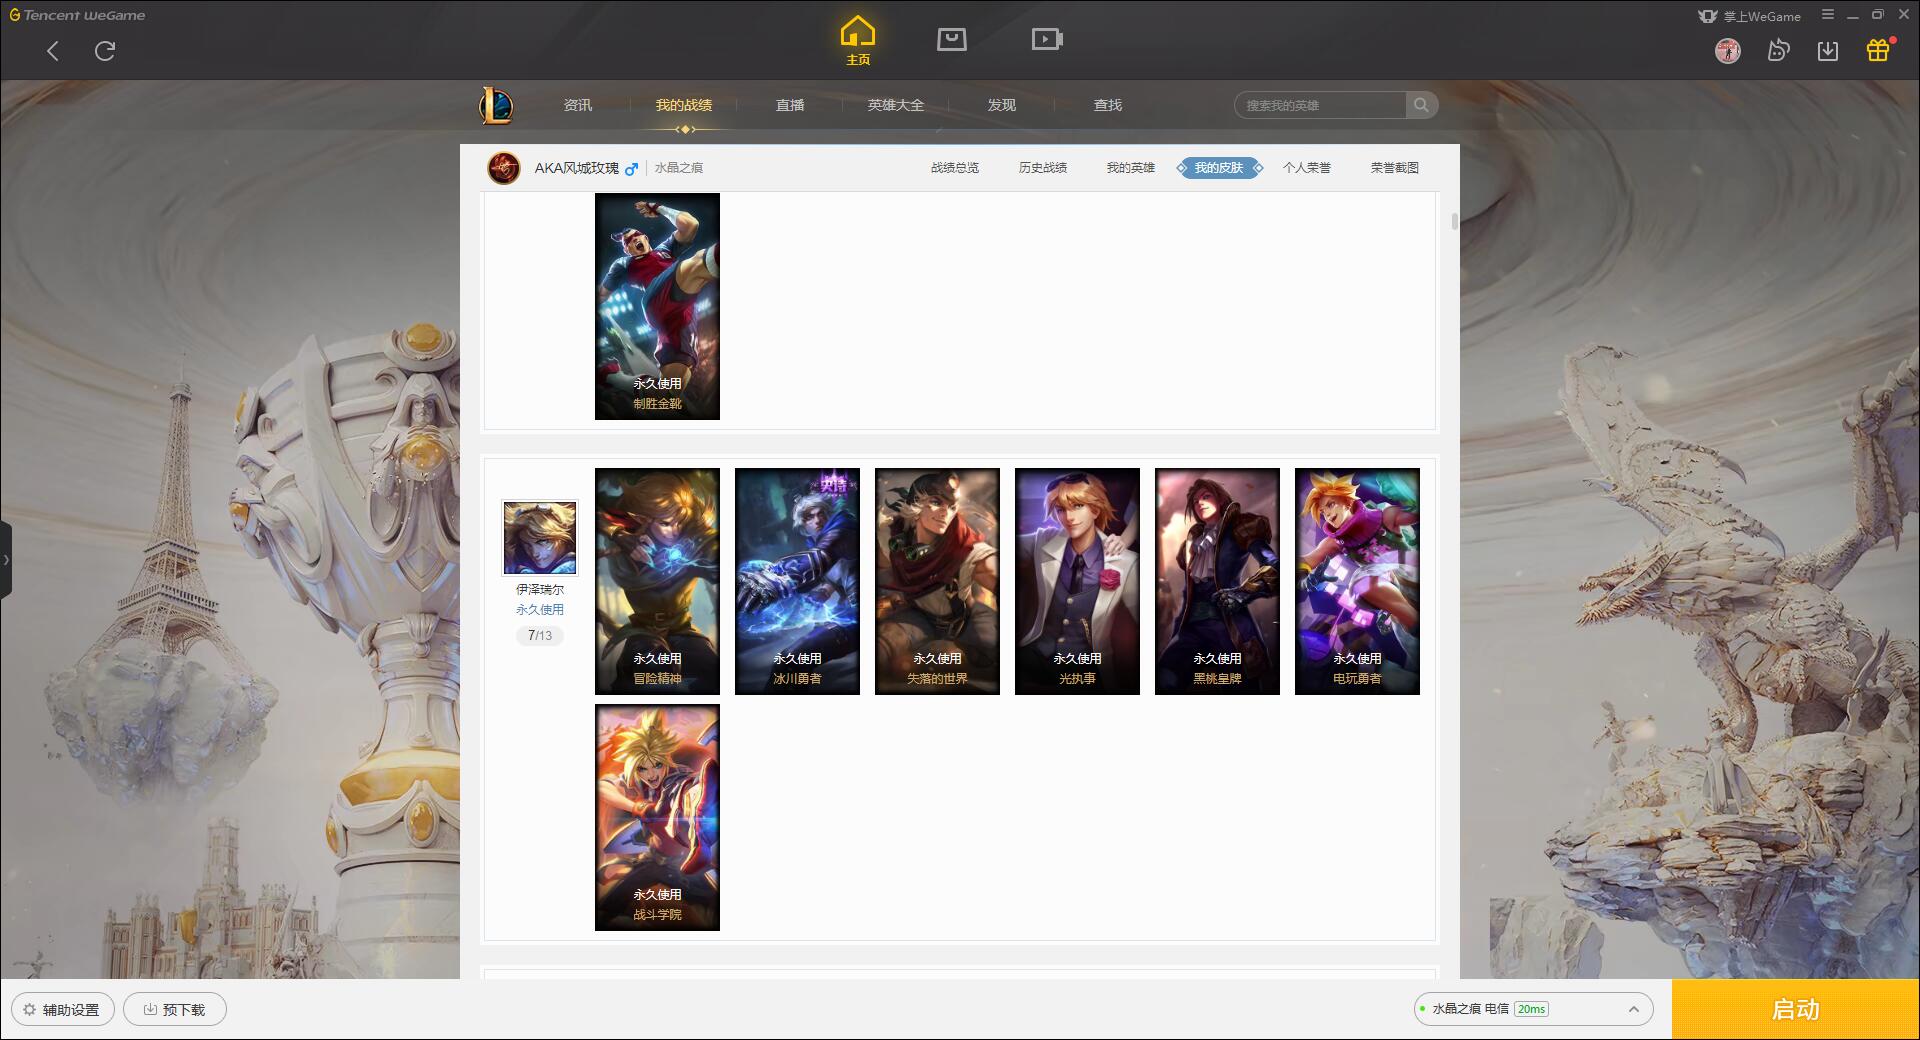Click the 7/13 skin count badge
Image resolution: width=1920 pixels, height=1040 pixels.
click(540, 635)
